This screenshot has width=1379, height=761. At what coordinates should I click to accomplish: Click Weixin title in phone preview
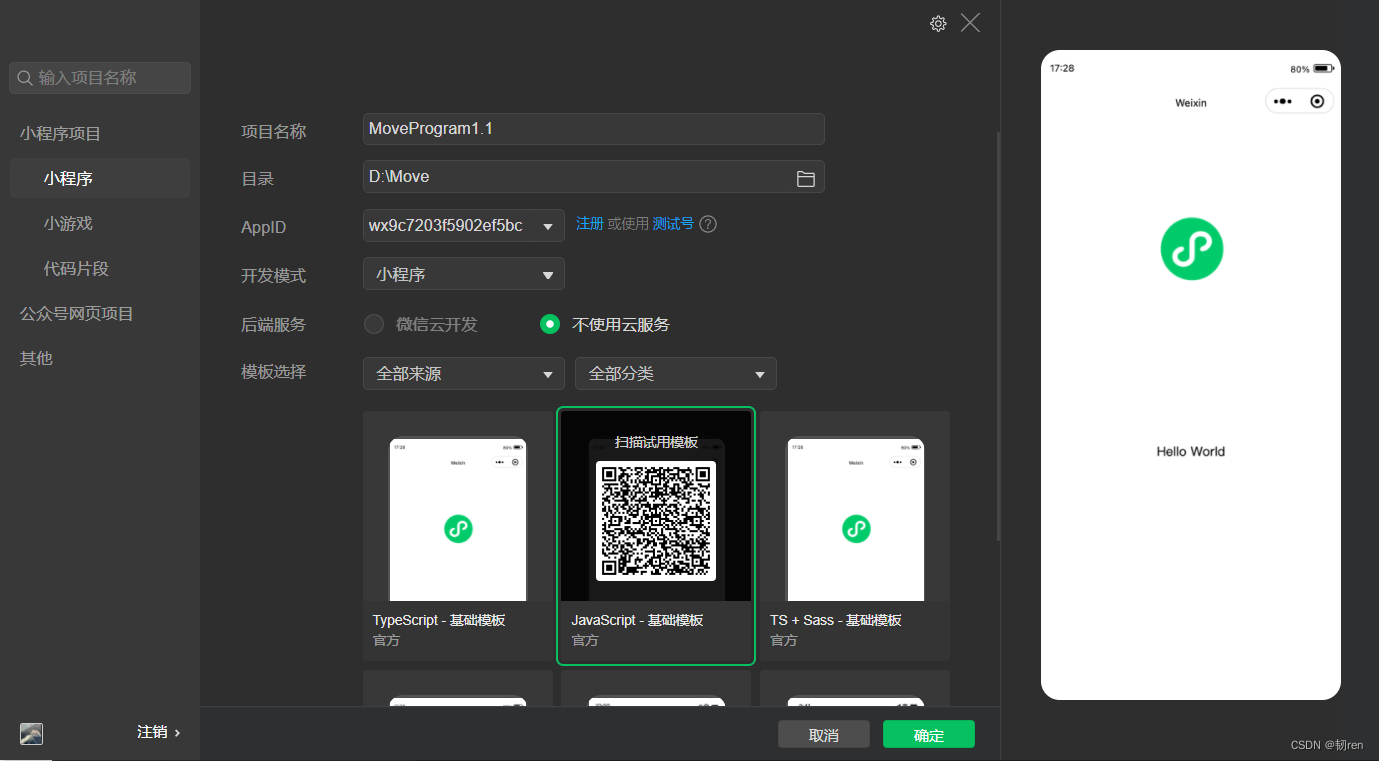point(1191,103)
